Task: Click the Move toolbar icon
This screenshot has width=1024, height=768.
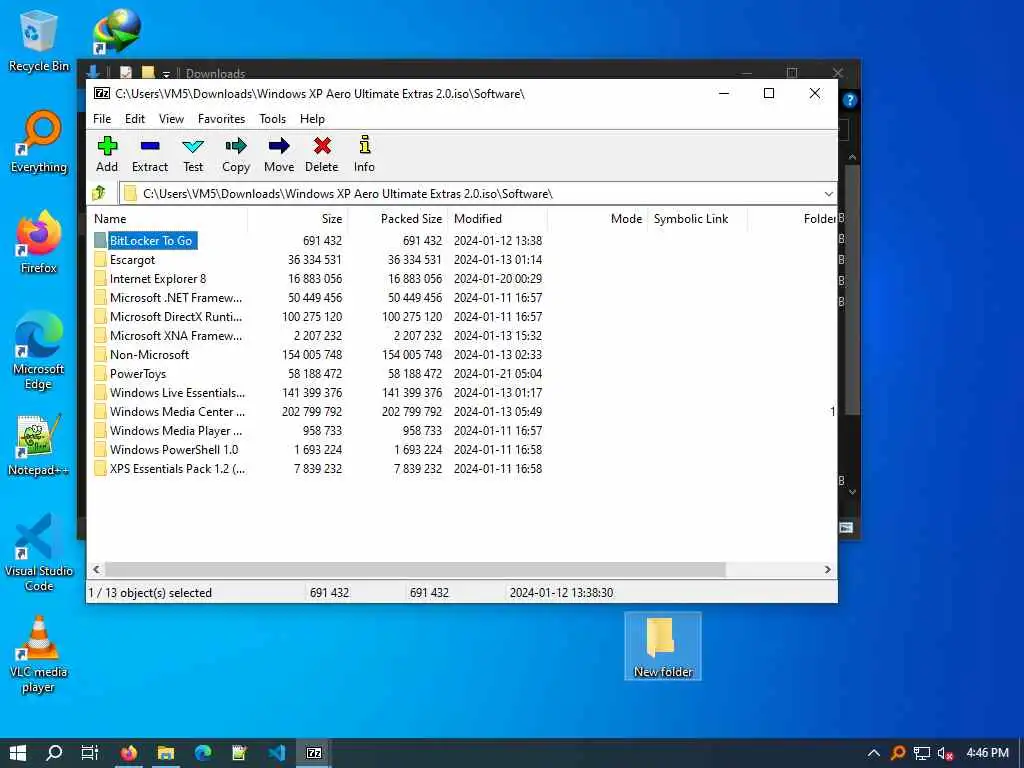Action: point(279,154)
